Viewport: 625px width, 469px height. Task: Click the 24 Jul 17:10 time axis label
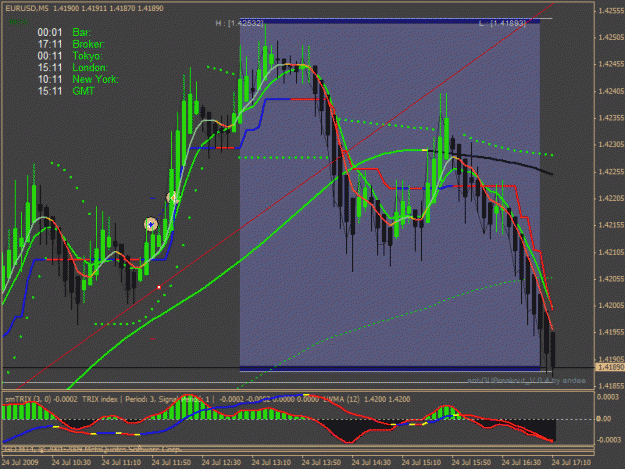571,463
